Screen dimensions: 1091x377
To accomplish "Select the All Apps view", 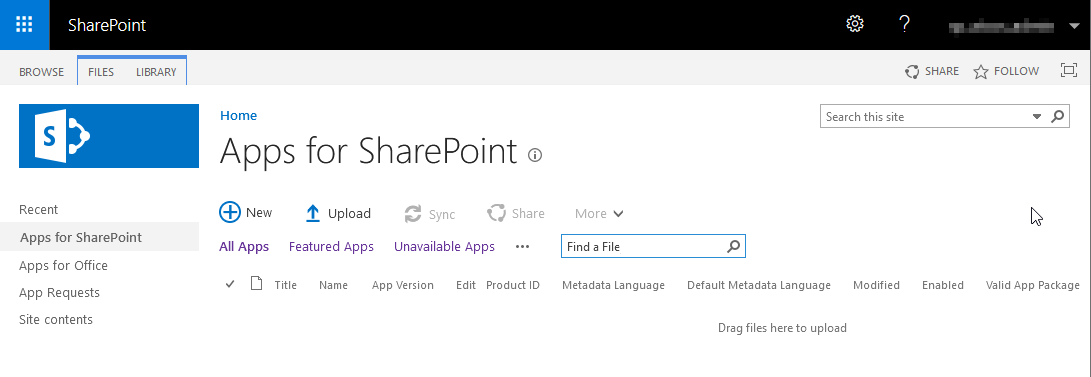I will (244, 246).
